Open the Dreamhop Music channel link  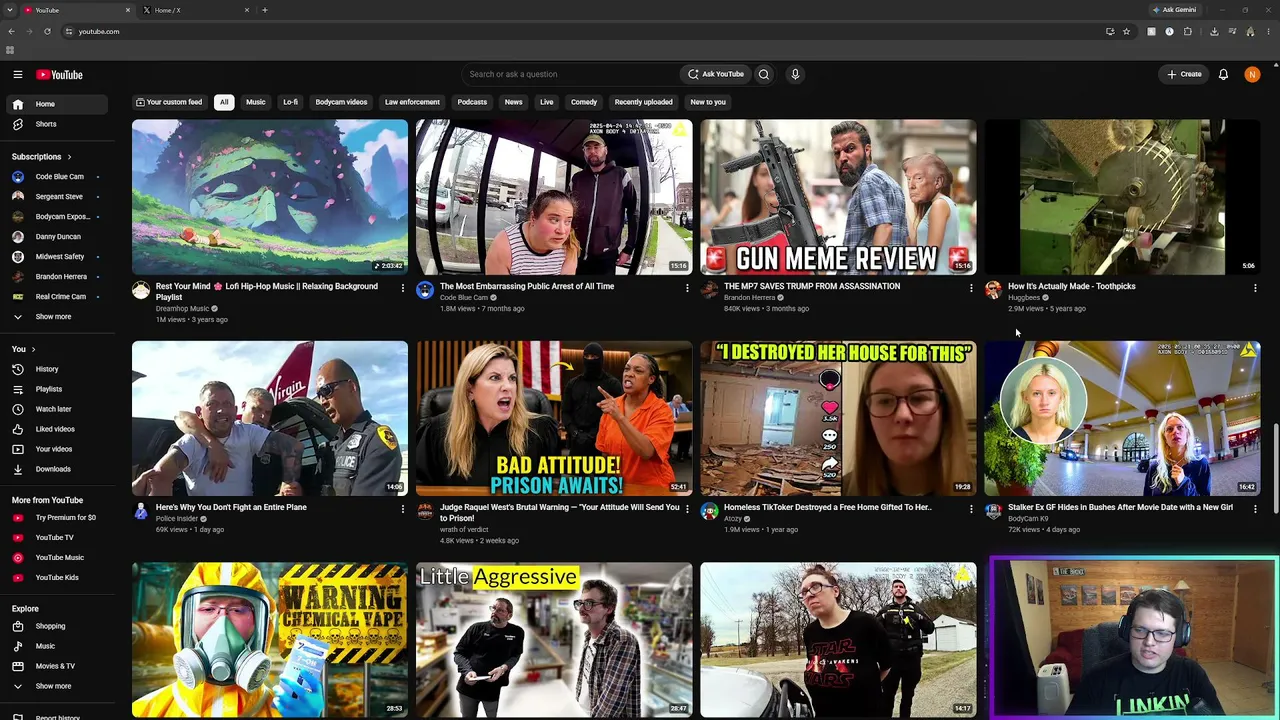tap(182, 309)
